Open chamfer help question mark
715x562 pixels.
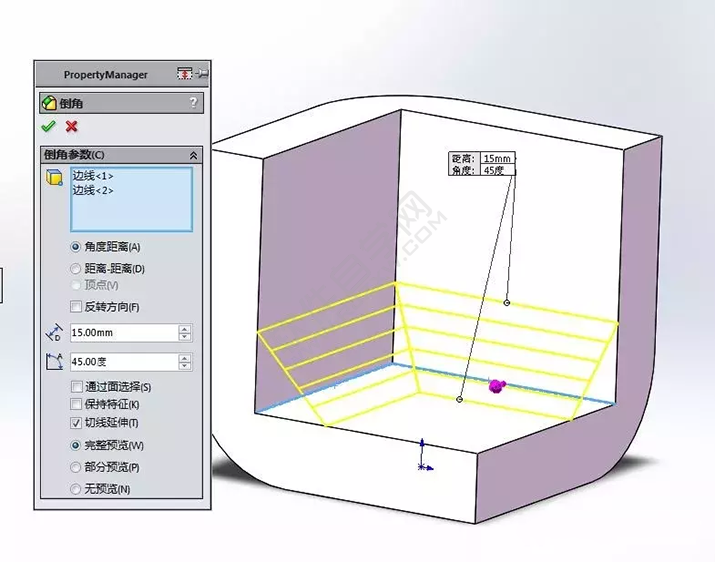(194, 102)
